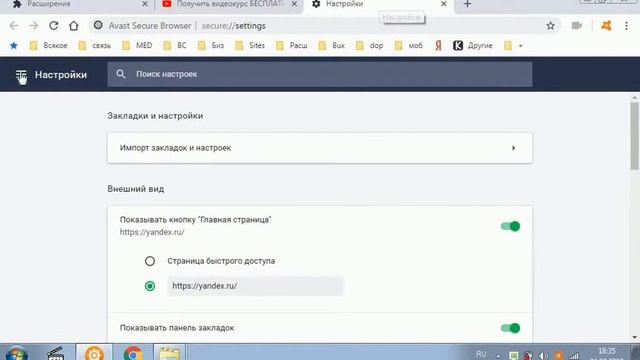Click the volume speaker tray icon
Viewport: 640px width, 360px height.
click(x=543, y=356)
